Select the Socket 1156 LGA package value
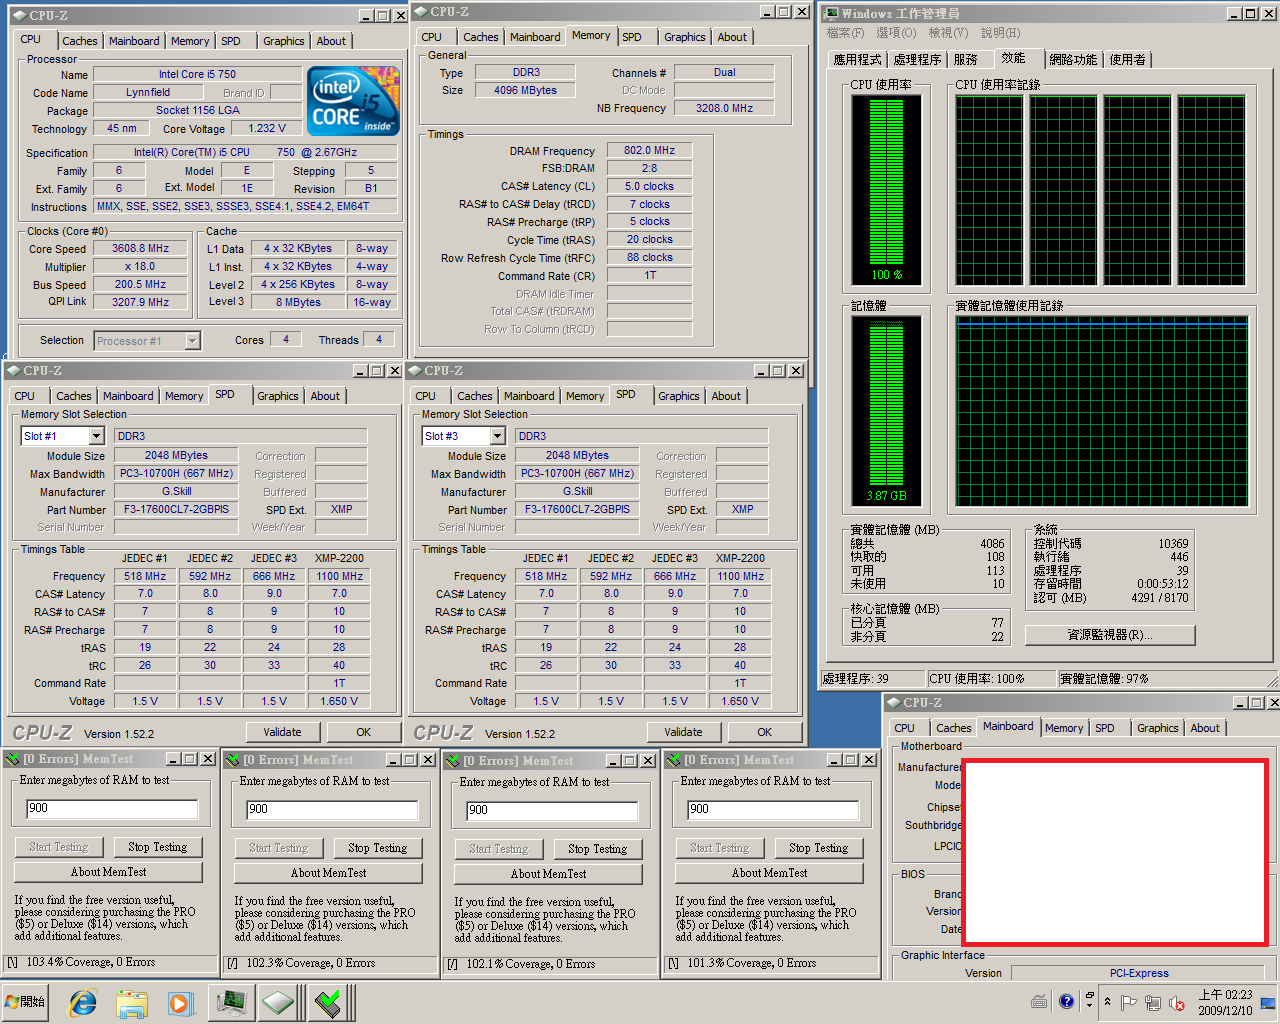 (x=197, y=110)
